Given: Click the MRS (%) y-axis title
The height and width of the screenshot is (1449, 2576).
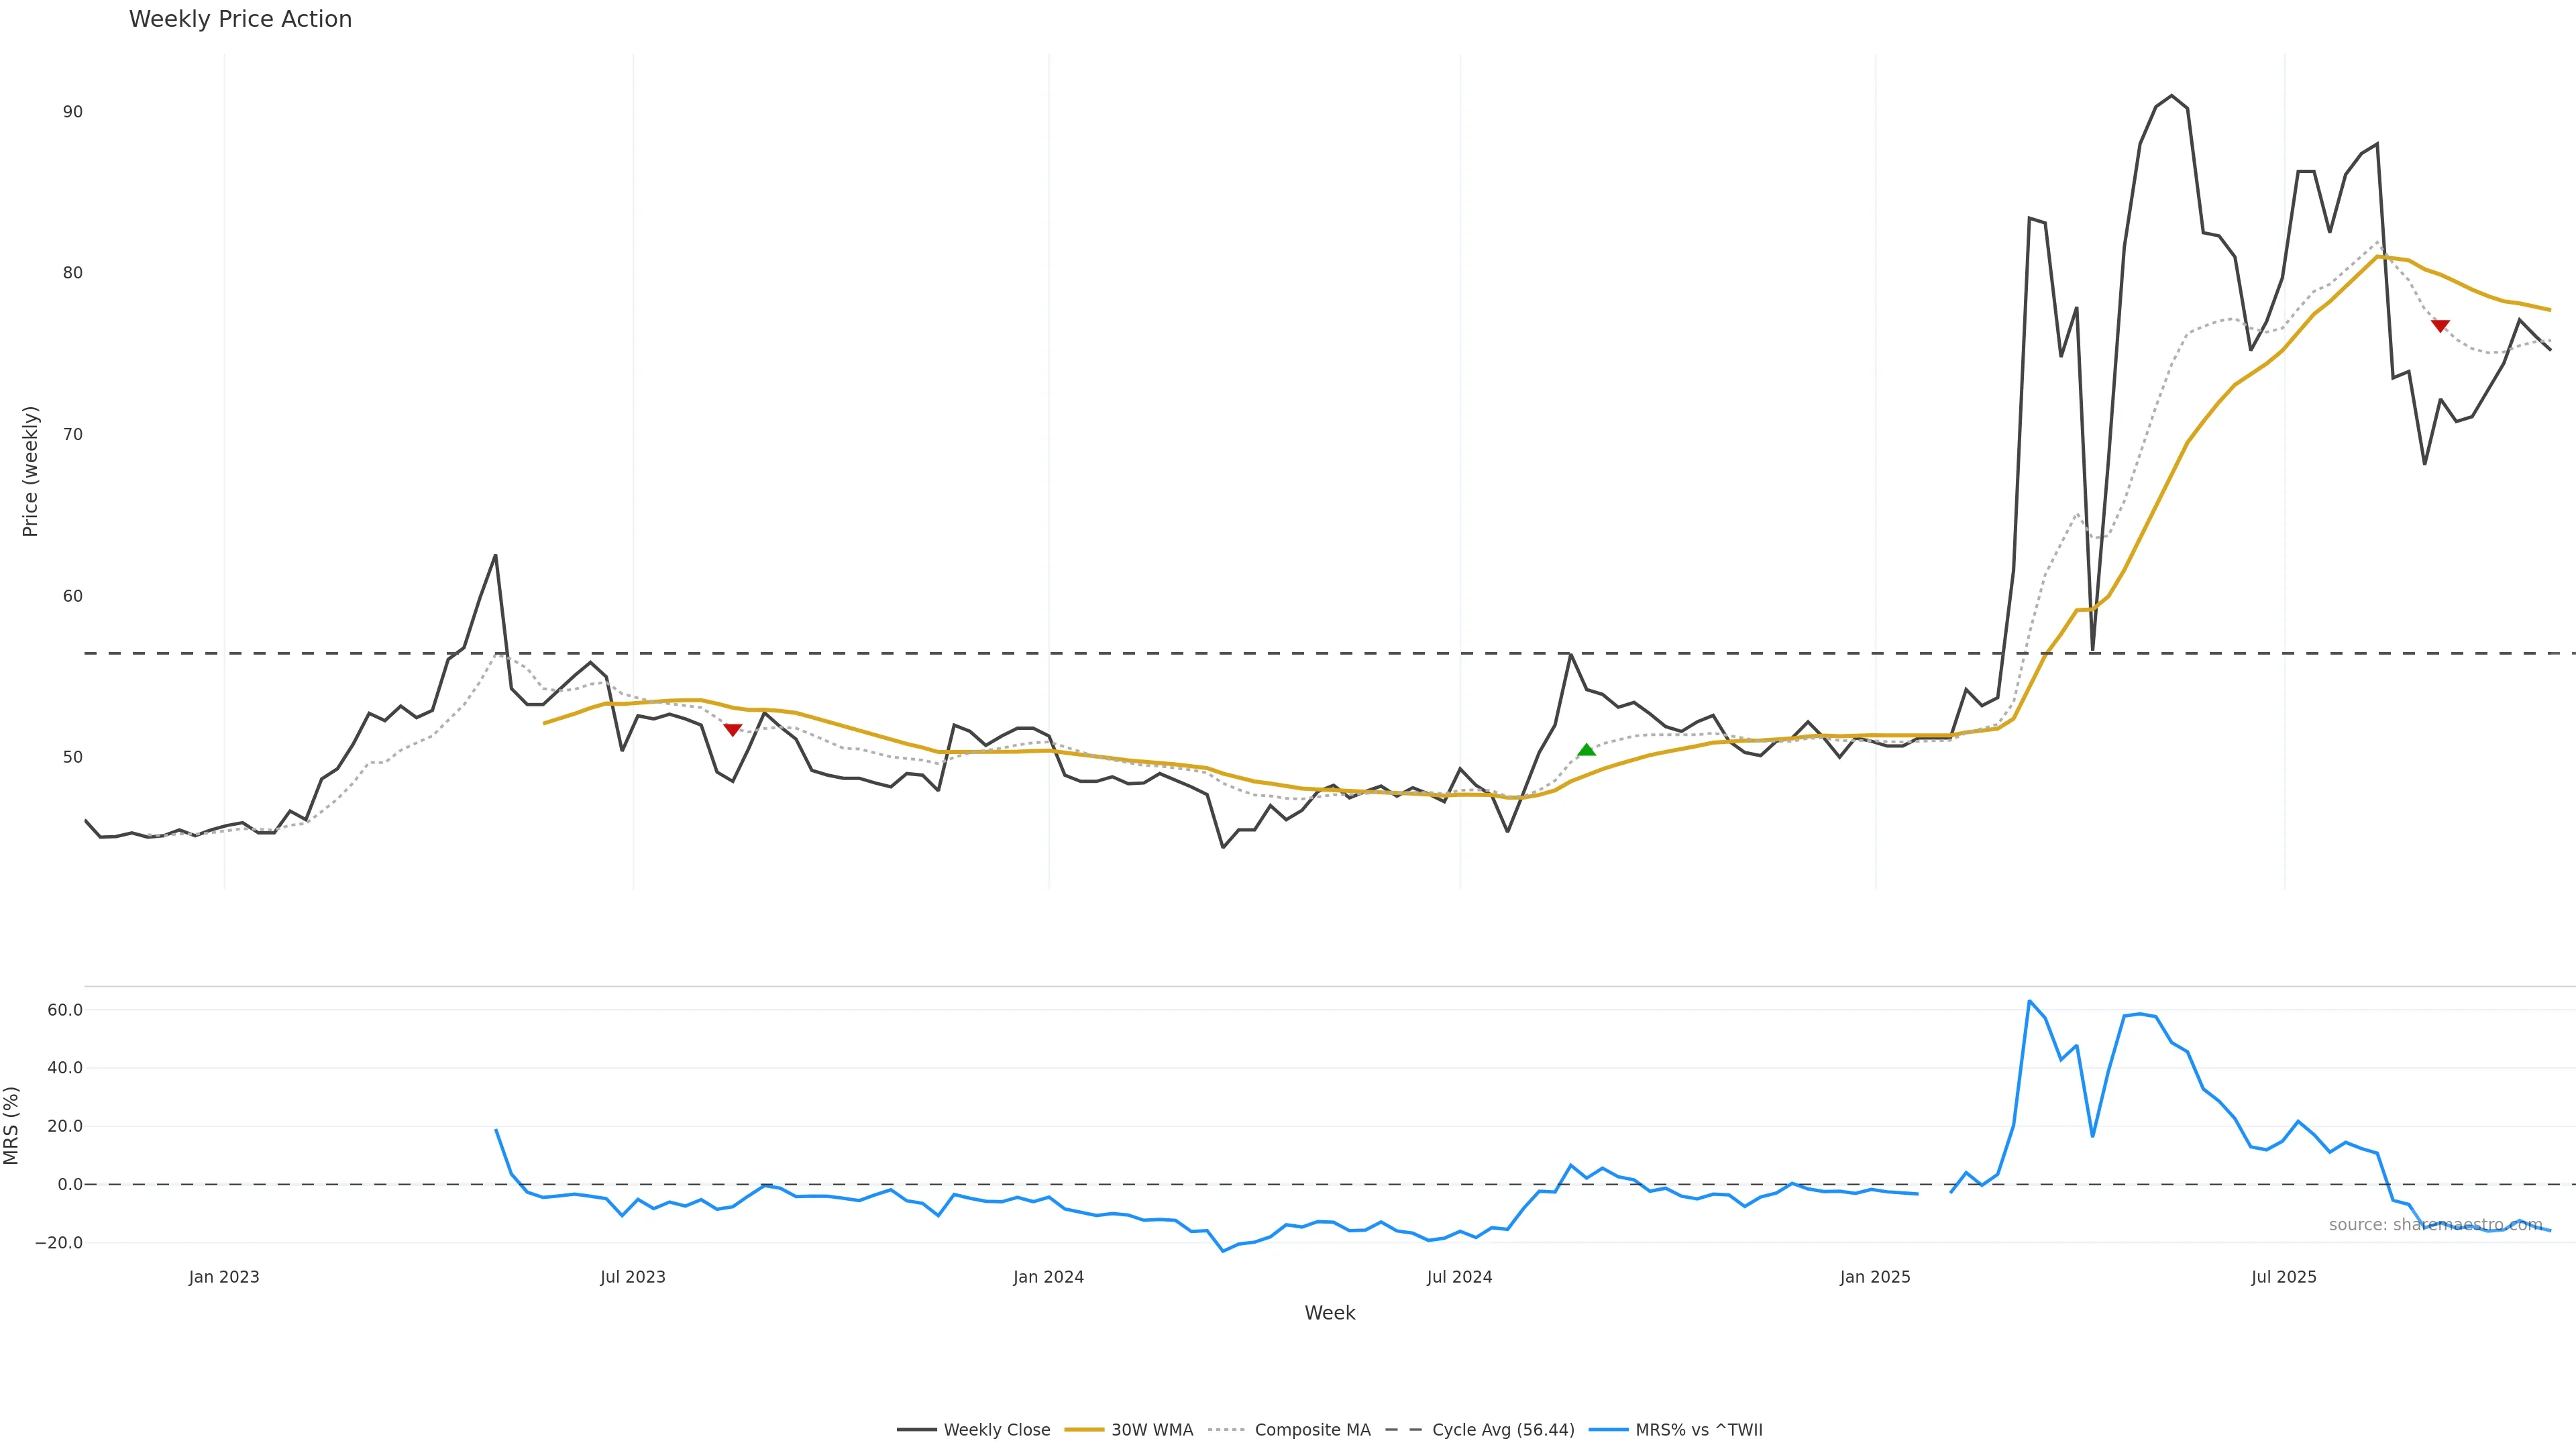Looking at the screenshot, I should 12,1125.
